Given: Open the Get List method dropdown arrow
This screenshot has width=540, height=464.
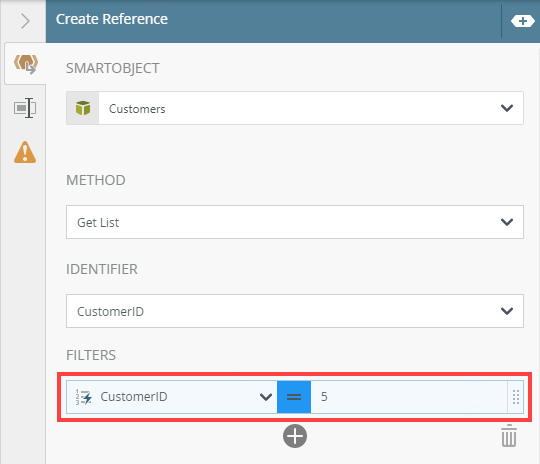Looking at the screenshot, I should click(x=507, y=222).
